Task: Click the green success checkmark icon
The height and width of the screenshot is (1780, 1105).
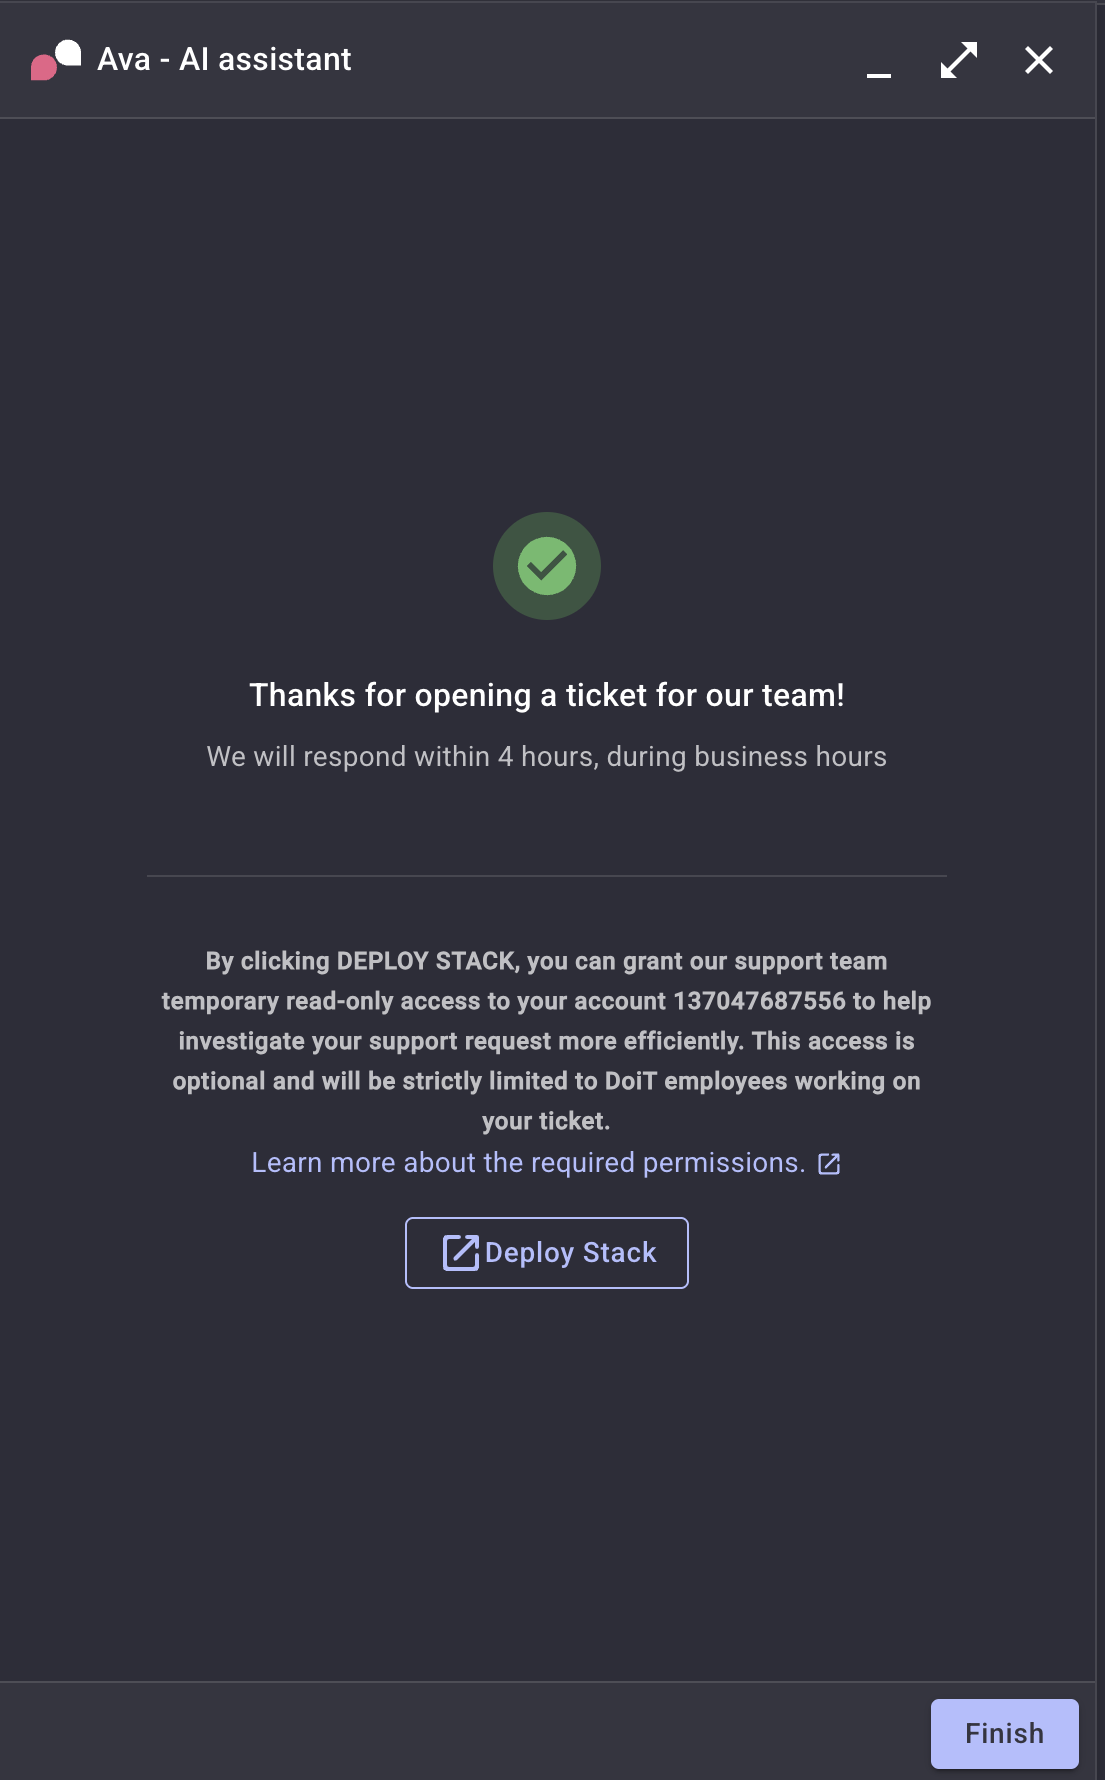Action: coord(547,566)
